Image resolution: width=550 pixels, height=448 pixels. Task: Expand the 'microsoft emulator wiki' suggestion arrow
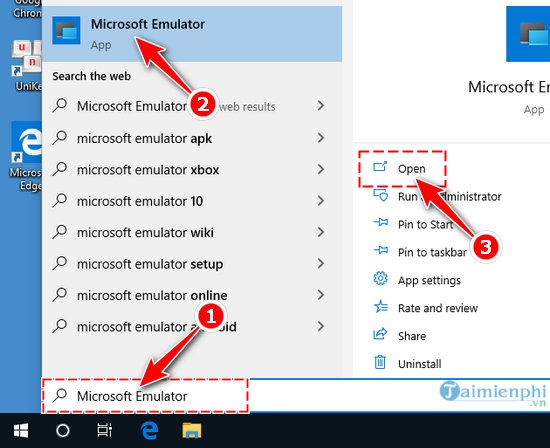[321, 232]
